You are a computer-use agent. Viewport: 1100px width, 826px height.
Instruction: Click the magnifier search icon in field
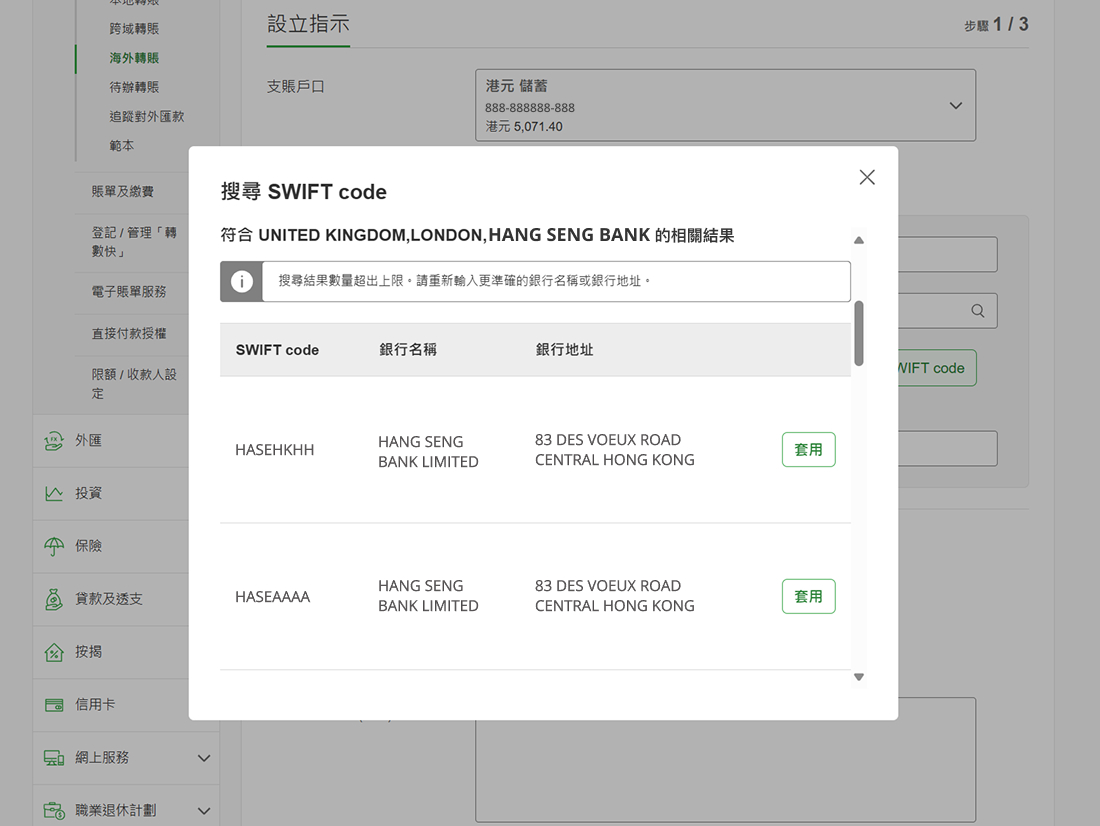pyautogui.click(x=978, y=311)
